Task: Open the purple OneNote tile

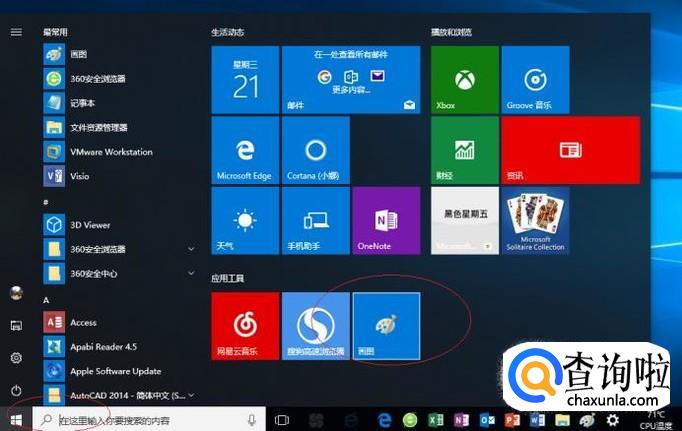Action: [386, 221]
